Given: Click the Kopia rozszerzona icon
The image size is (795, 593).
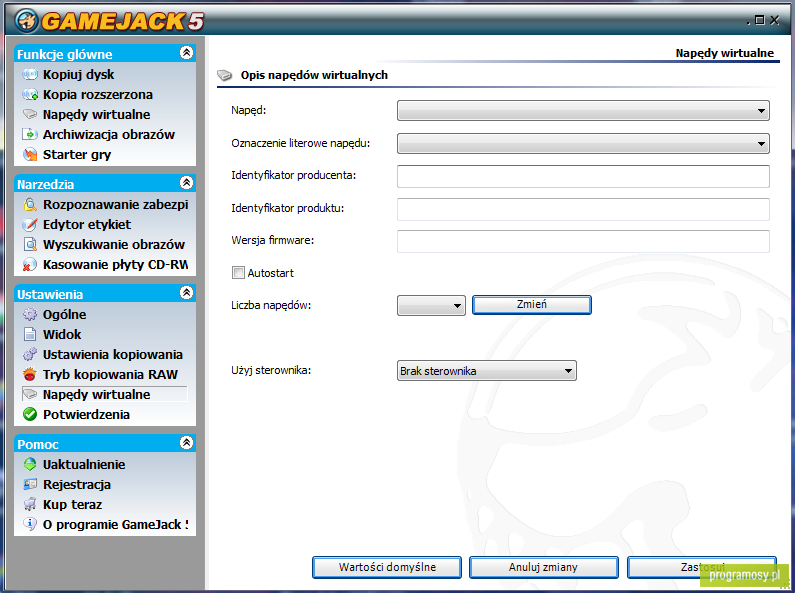Looking at the screenshot, I should 30,95.
